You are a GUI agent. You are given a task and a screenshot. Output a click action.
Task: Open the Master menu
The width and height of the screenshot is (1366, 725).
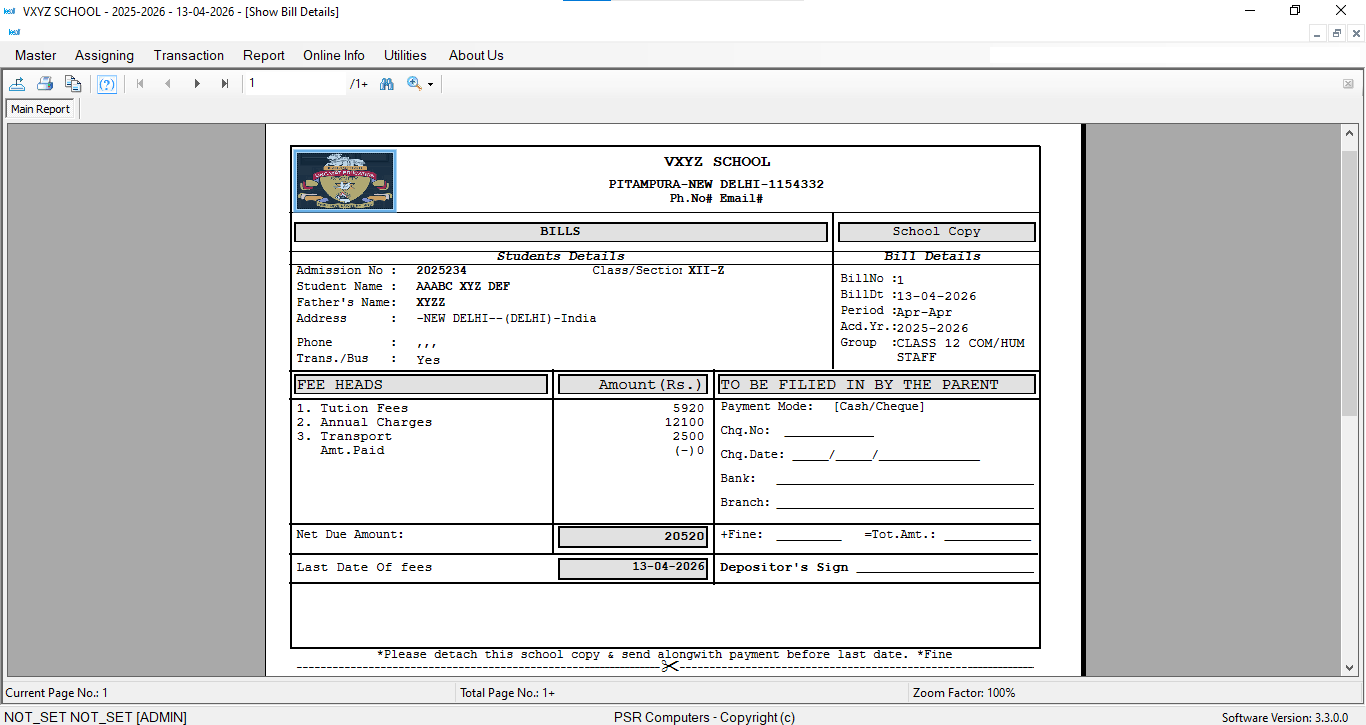[x=35, y=55]
